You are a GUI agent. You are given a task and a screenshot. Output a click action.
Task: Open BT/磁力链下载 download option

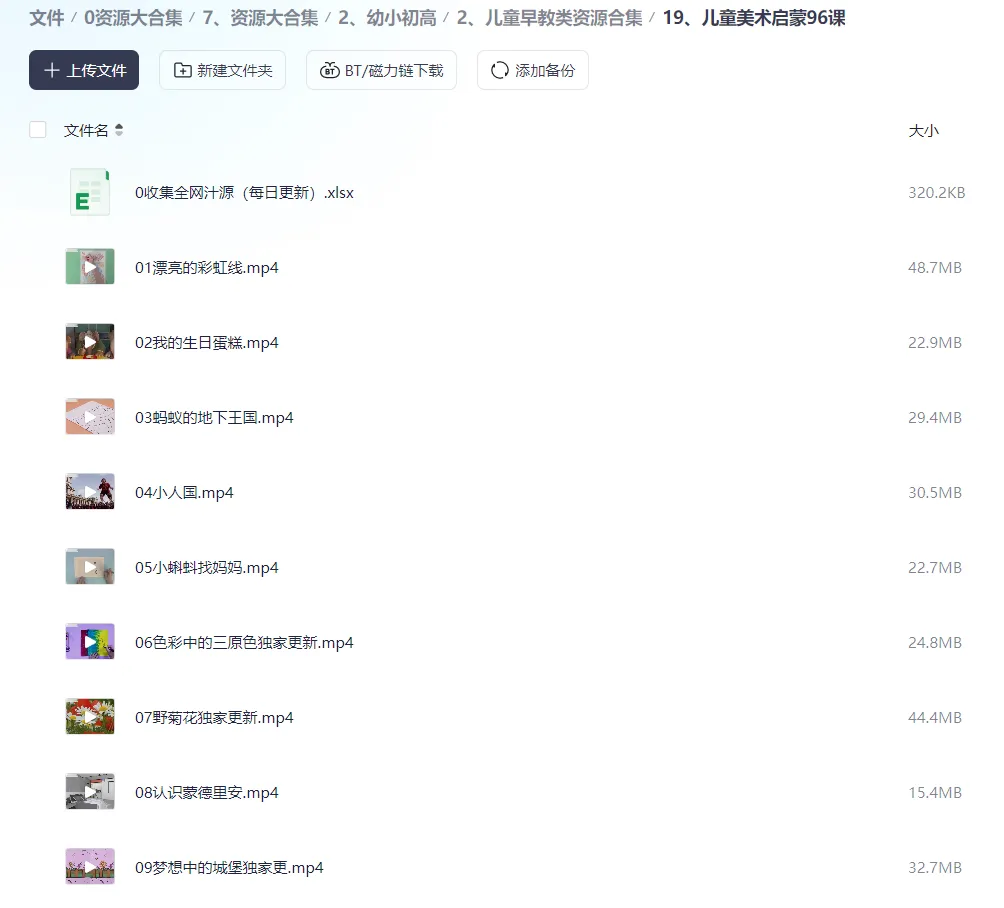click(x=381, y=70)
